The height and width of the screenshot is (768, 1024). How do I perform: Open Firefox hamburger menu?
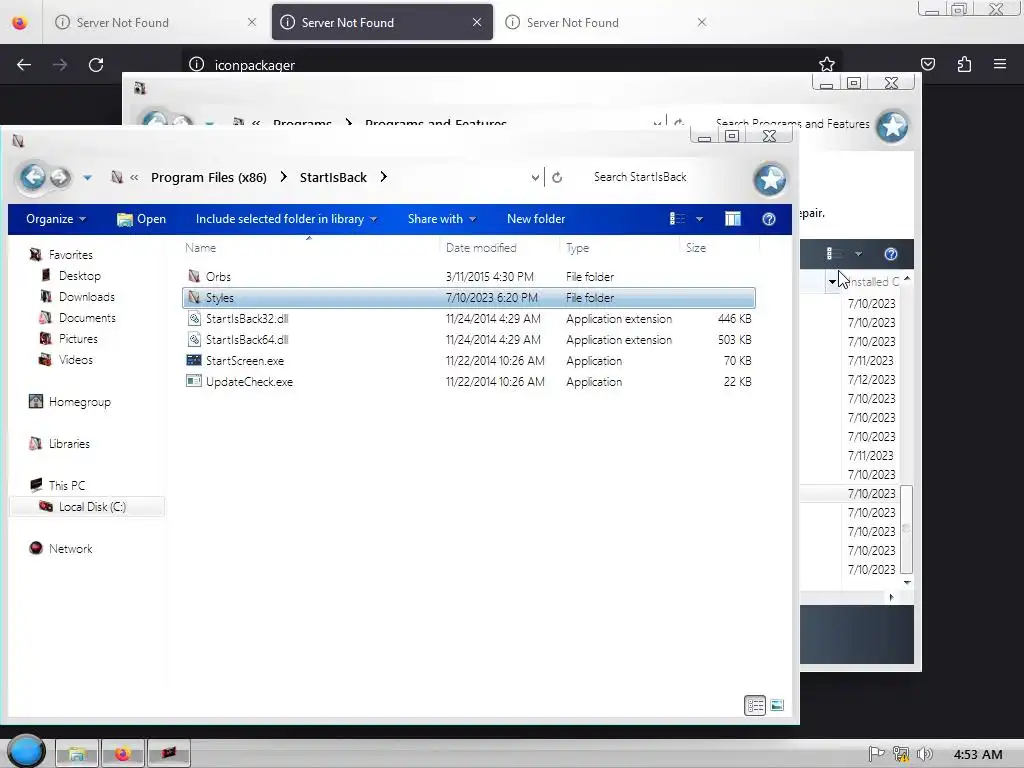click(1000, 64)
